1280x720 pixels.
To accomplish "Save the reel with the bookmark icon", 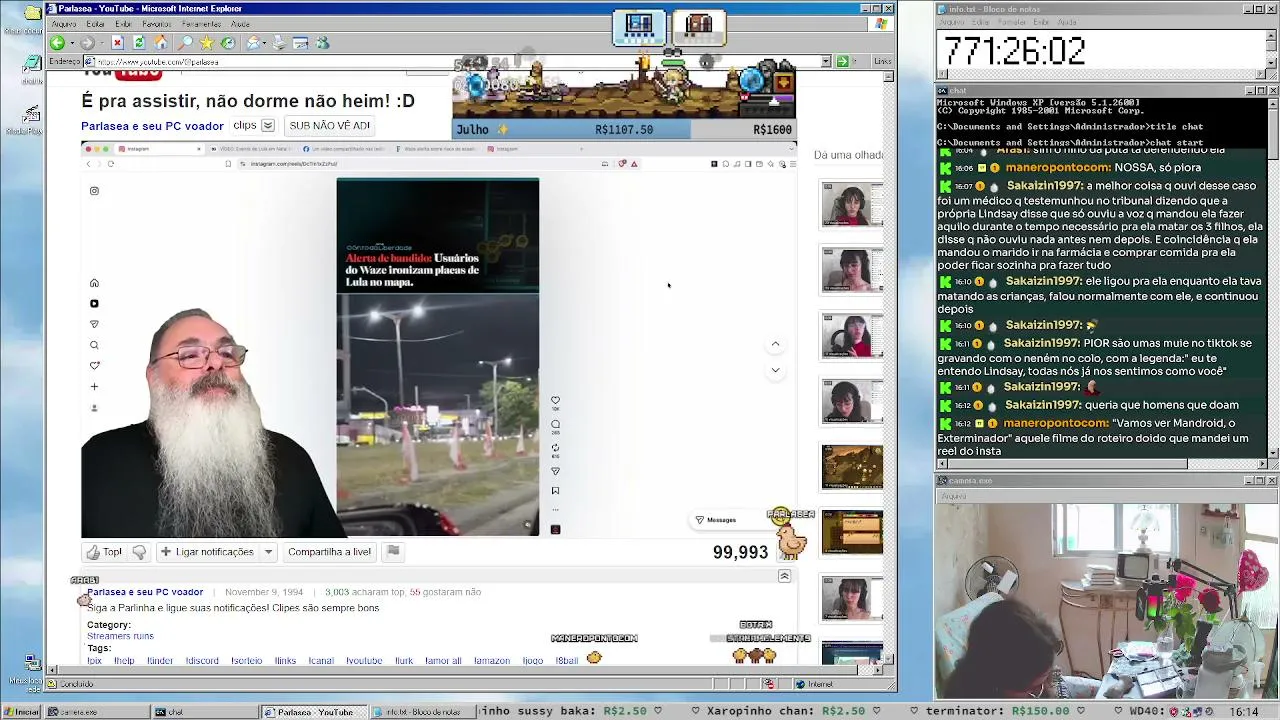I will pos(555,491).
